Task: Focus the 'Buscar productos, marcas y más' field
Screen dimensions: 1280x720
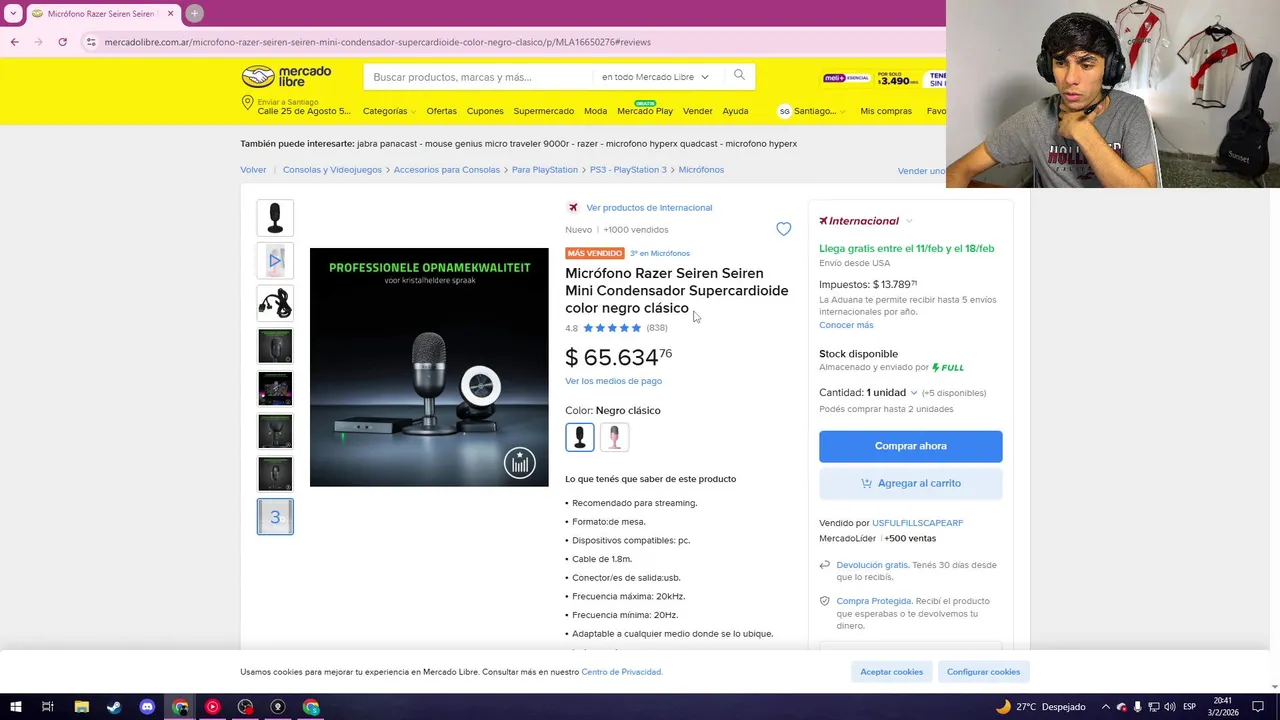Action: coord(478,77)
